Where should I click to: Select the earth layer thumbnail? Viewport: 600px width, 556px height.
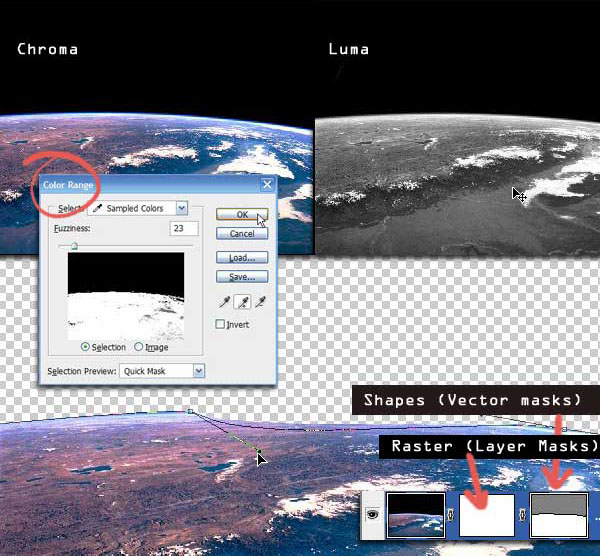pos(416,515)
